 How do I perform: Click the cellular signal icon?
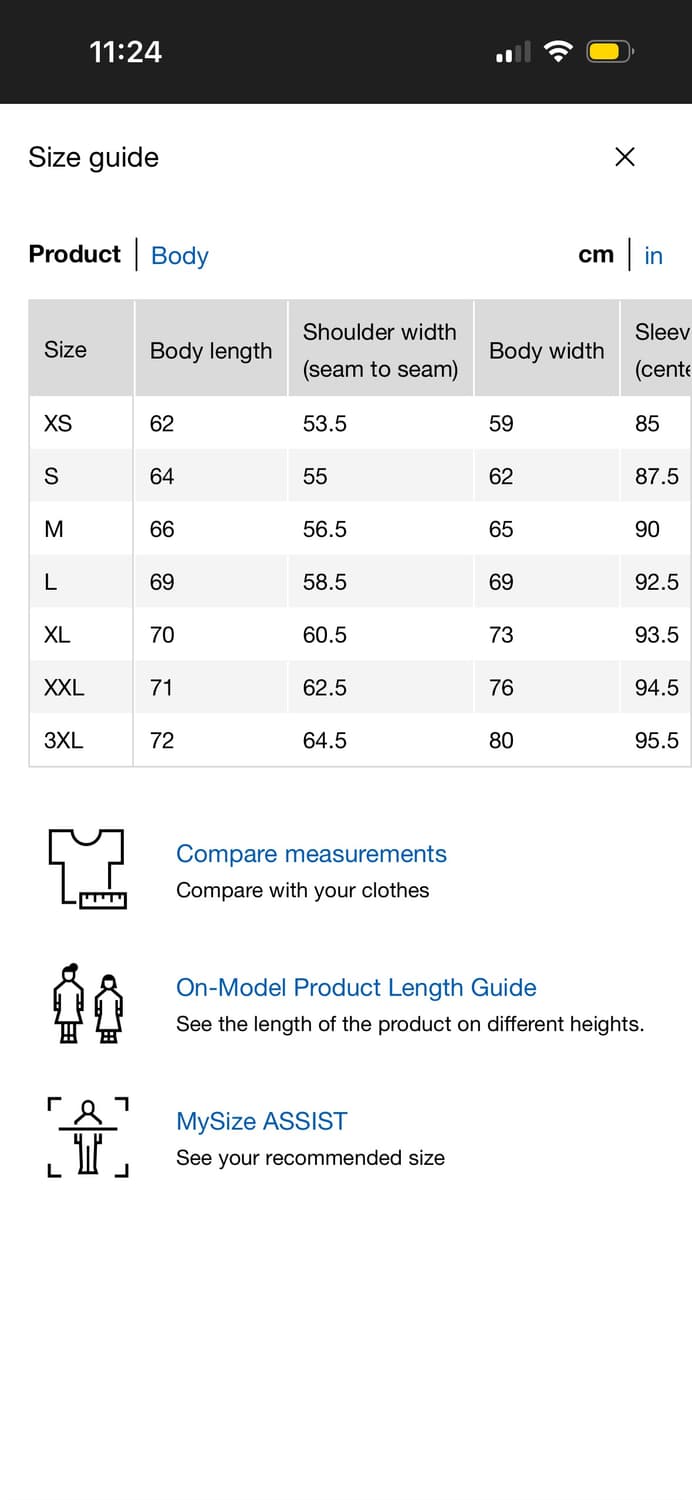pyautogui.click(x=512, y=51)
